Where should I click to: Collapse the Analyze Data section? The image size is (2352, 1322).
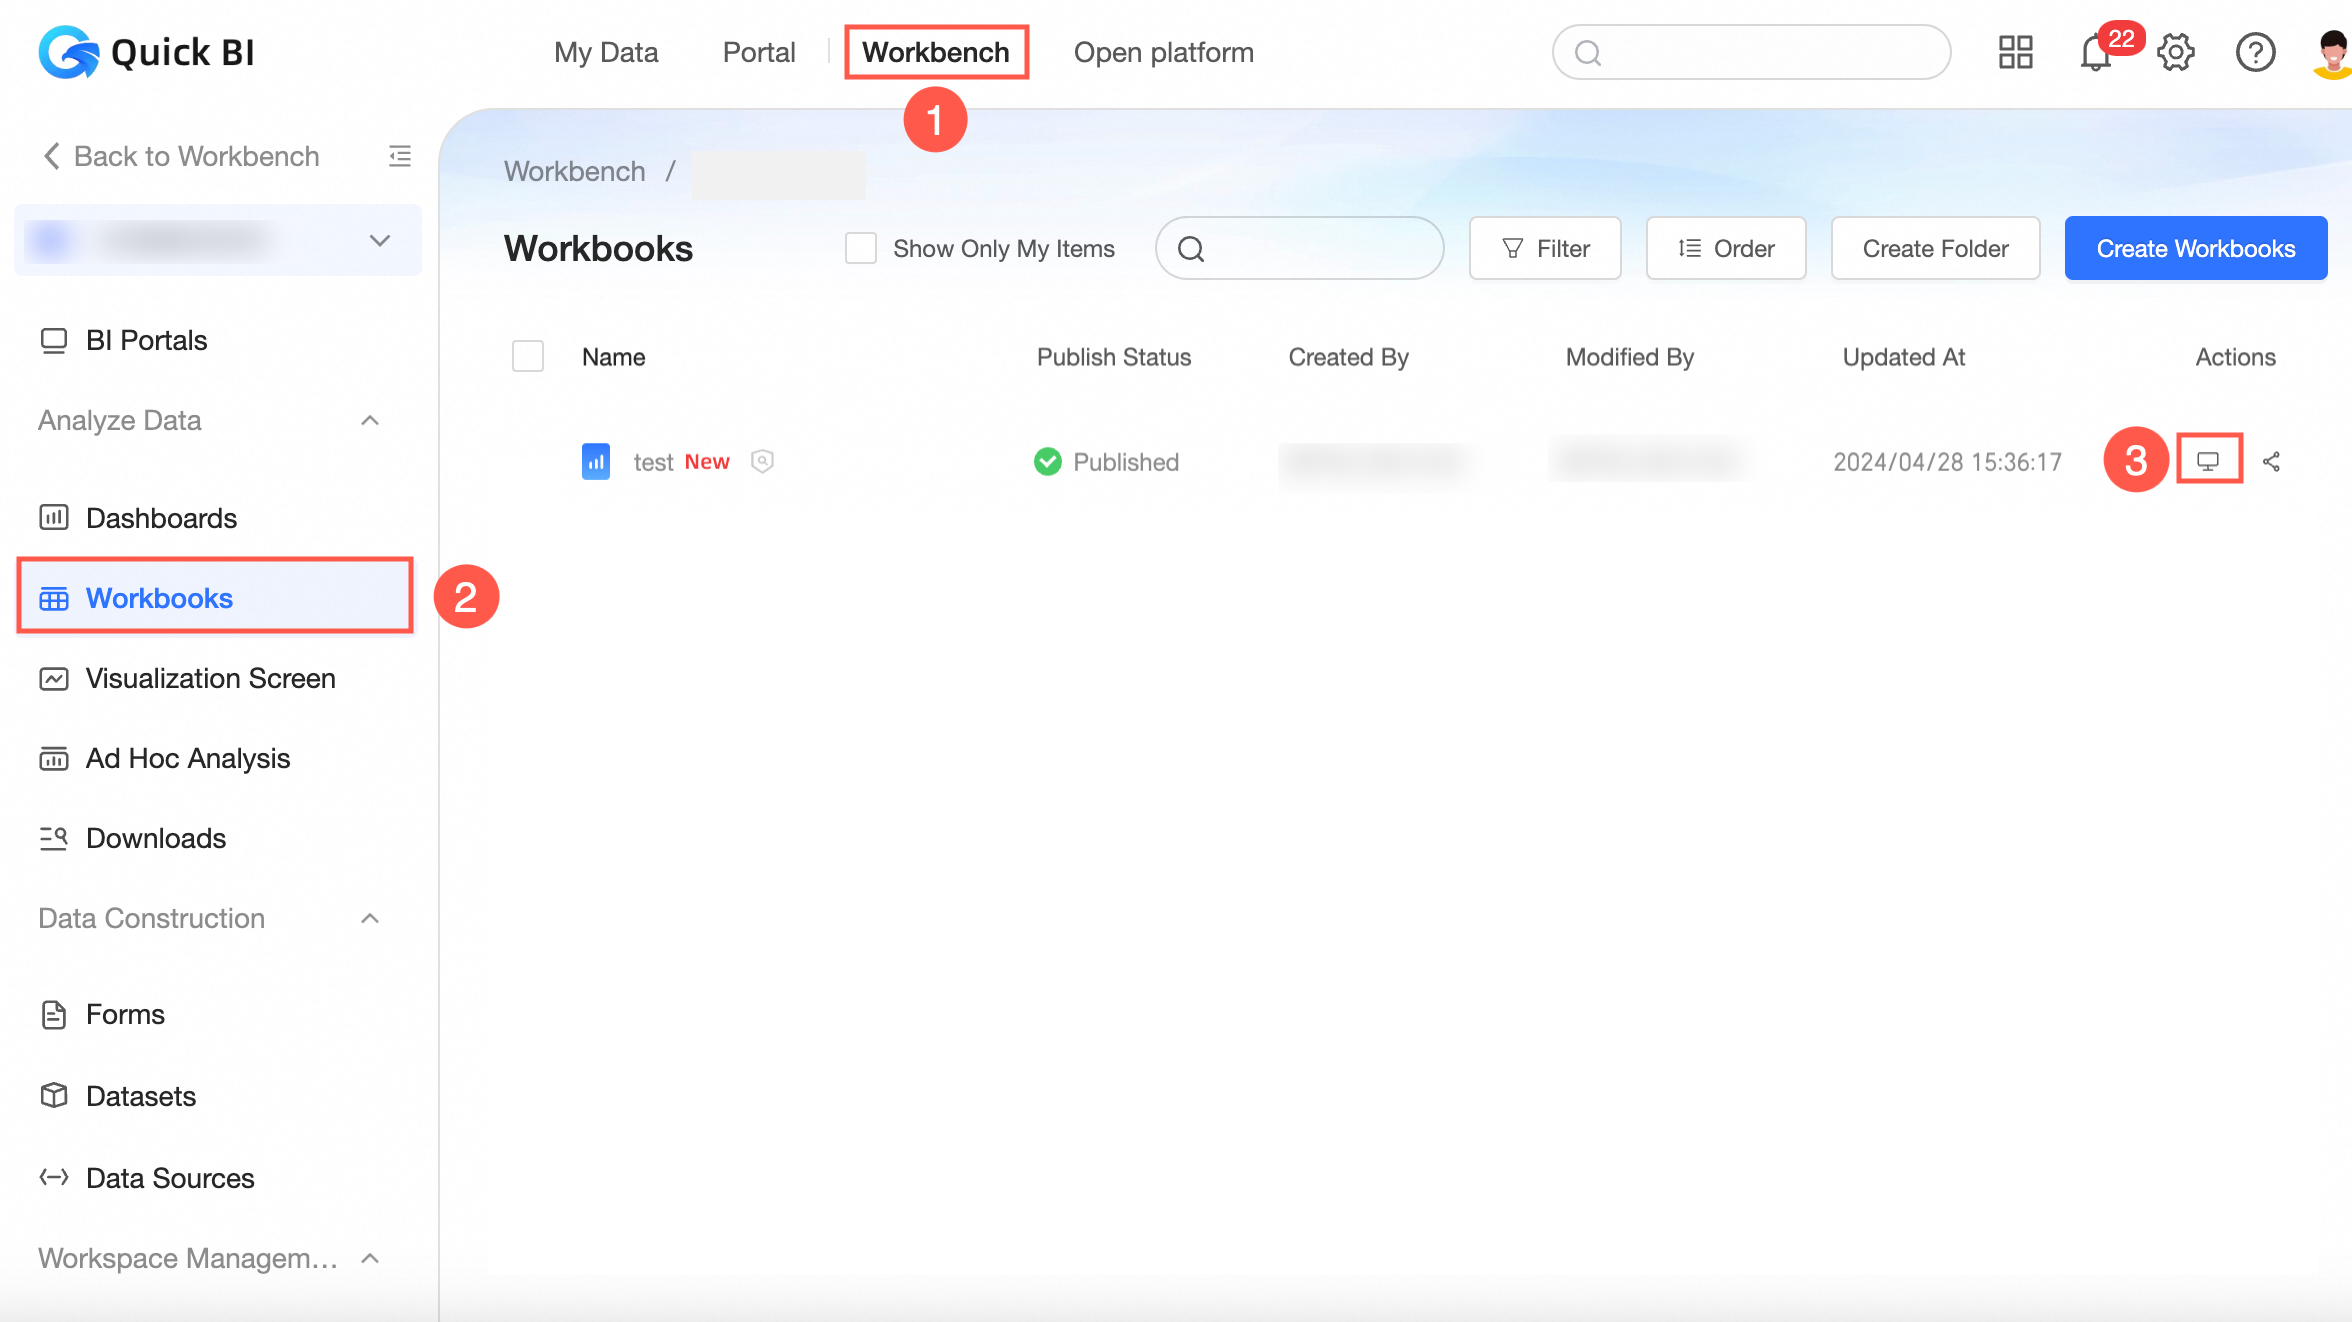(370, 420)
